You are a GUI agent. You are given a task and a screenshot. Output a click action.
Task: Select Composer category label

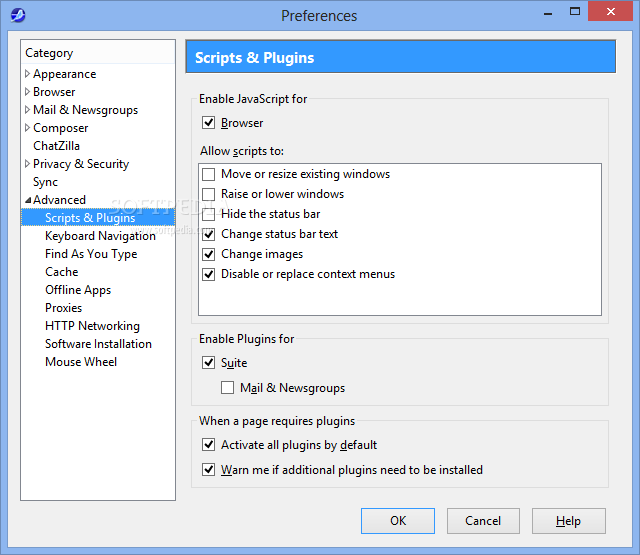(60, 128)
